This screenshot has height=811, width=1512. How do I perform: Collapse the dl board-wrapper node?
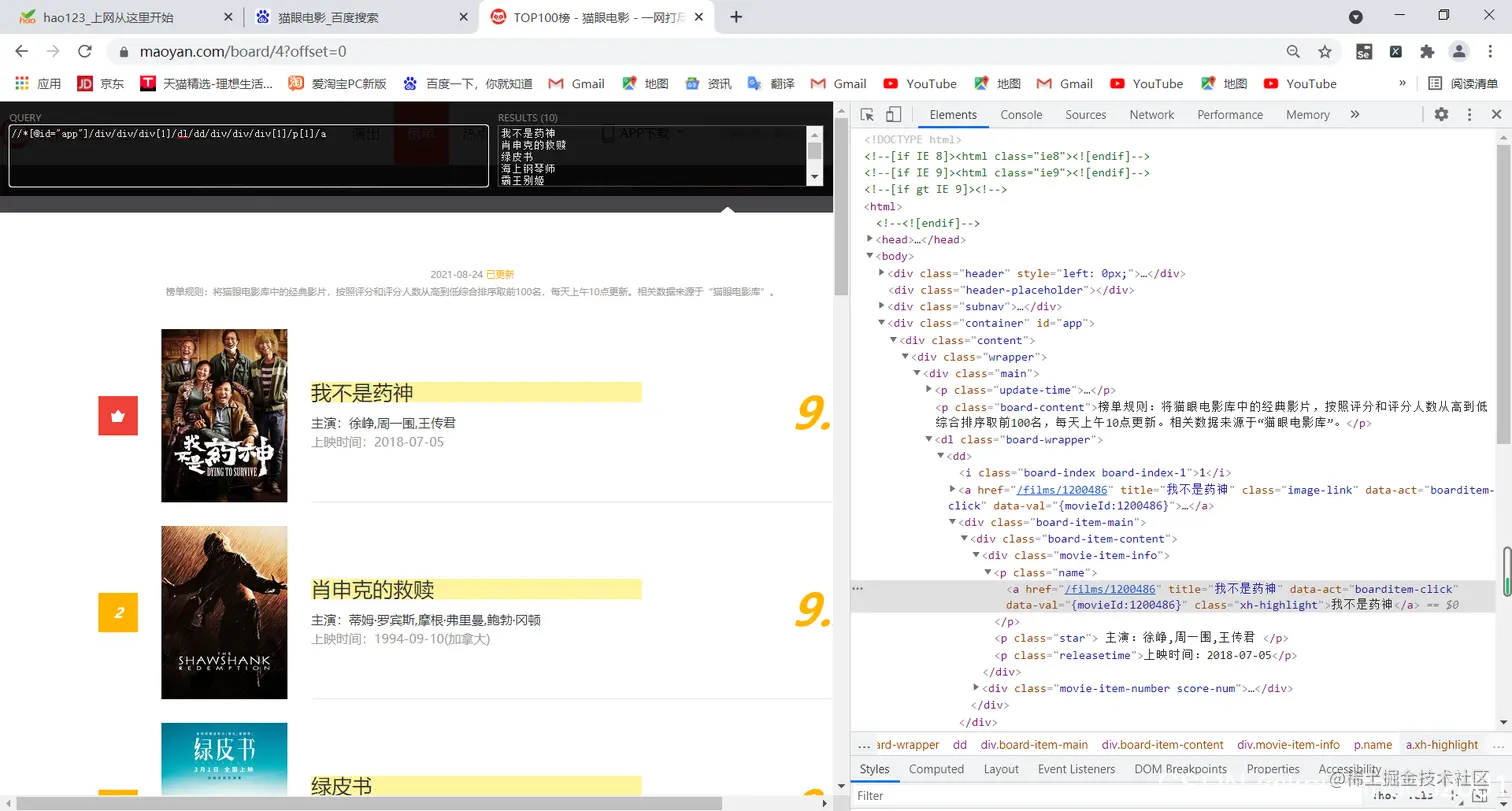click(x=929, y=439)
